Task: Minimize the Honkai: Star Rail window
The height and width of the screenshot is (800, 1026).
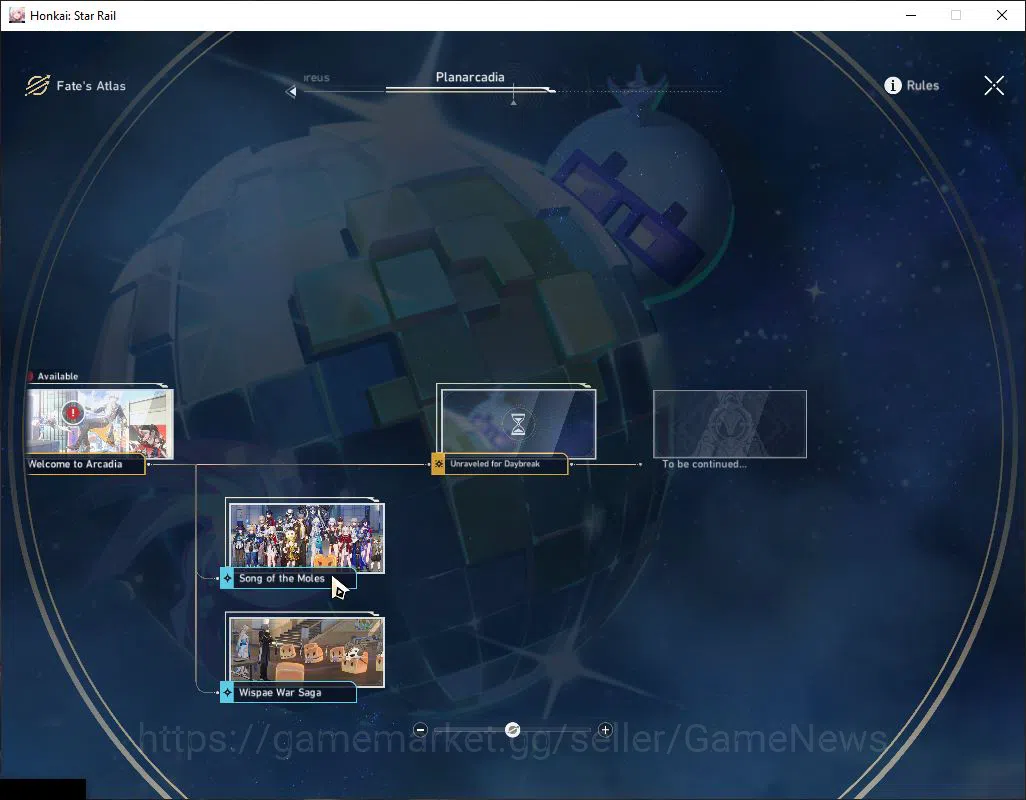Action: point(911,15)
